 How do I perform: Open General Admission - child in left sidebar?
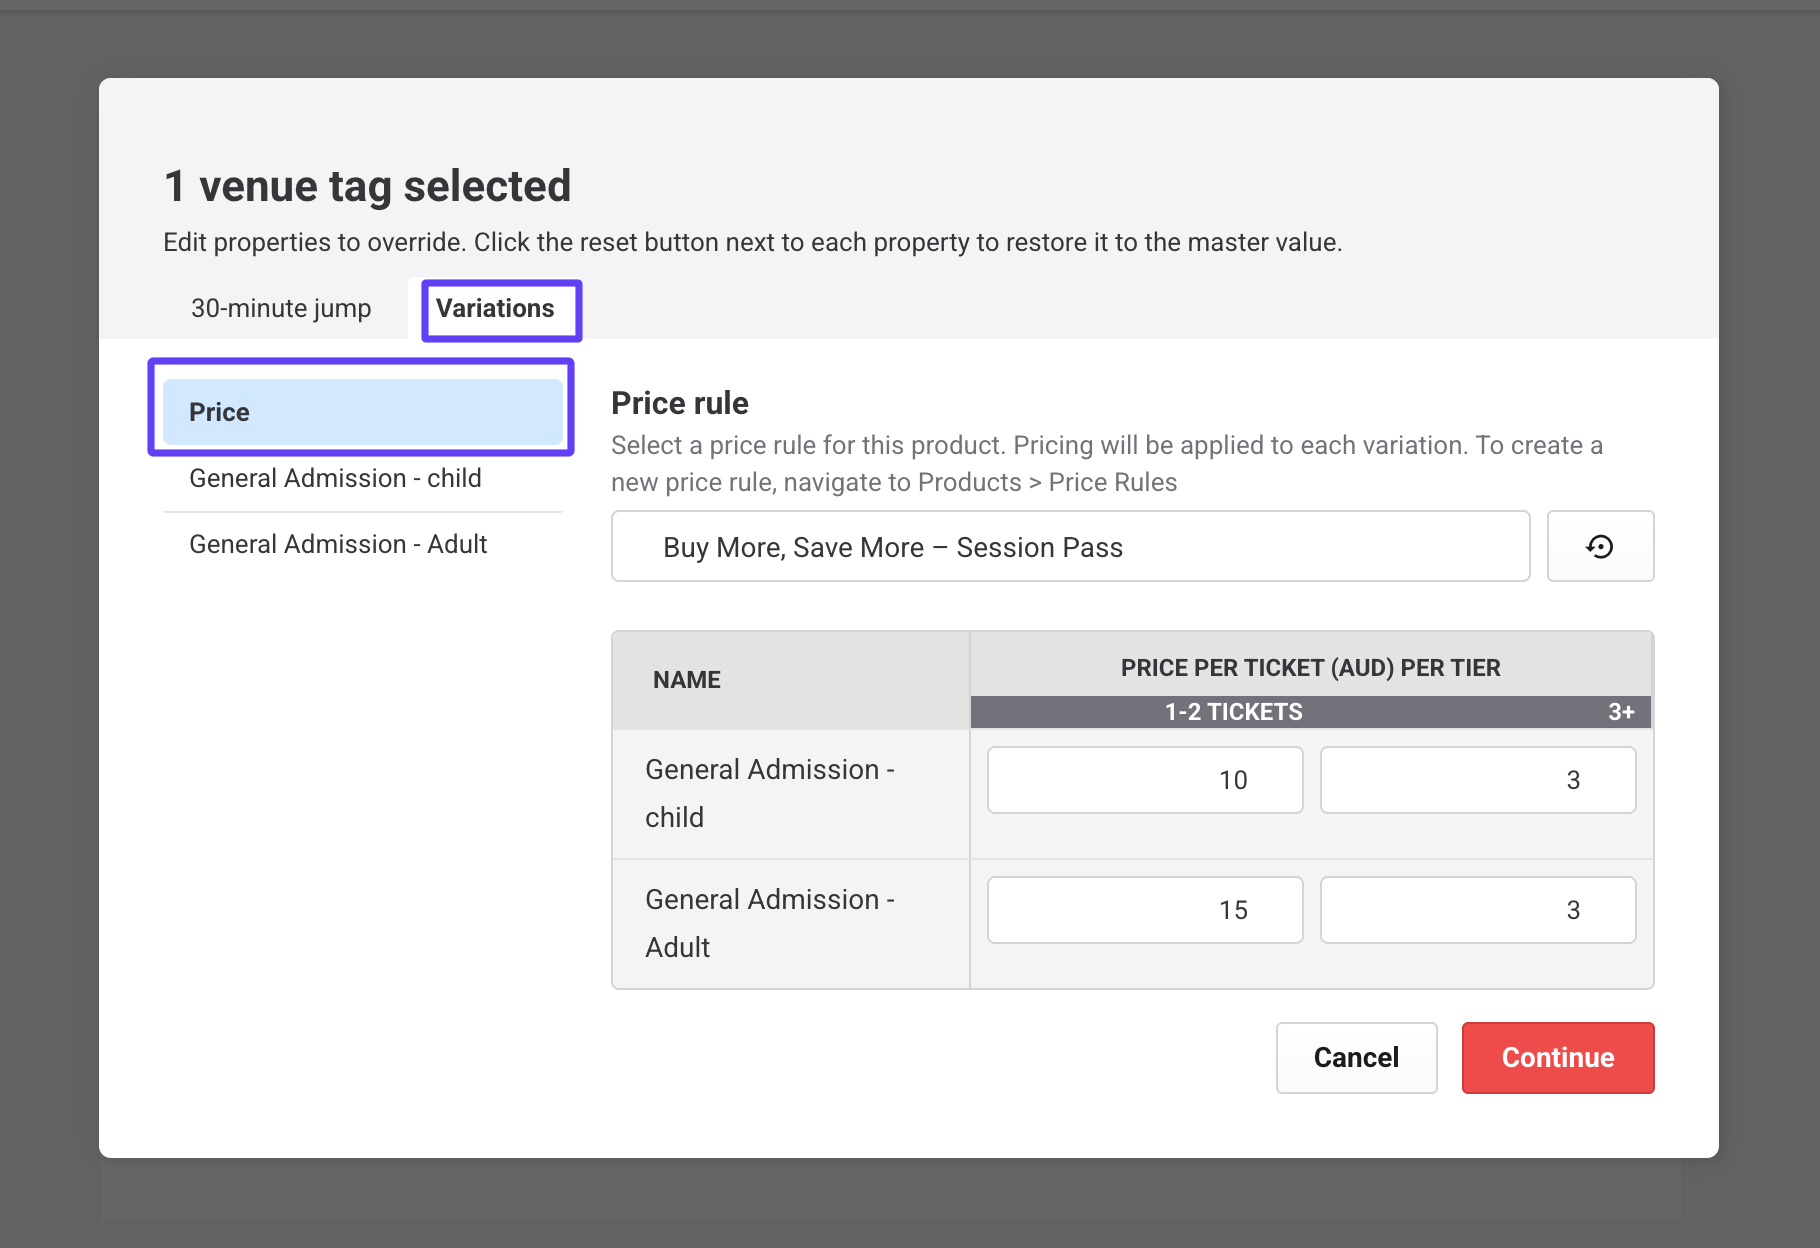click(x=335, y=478)
